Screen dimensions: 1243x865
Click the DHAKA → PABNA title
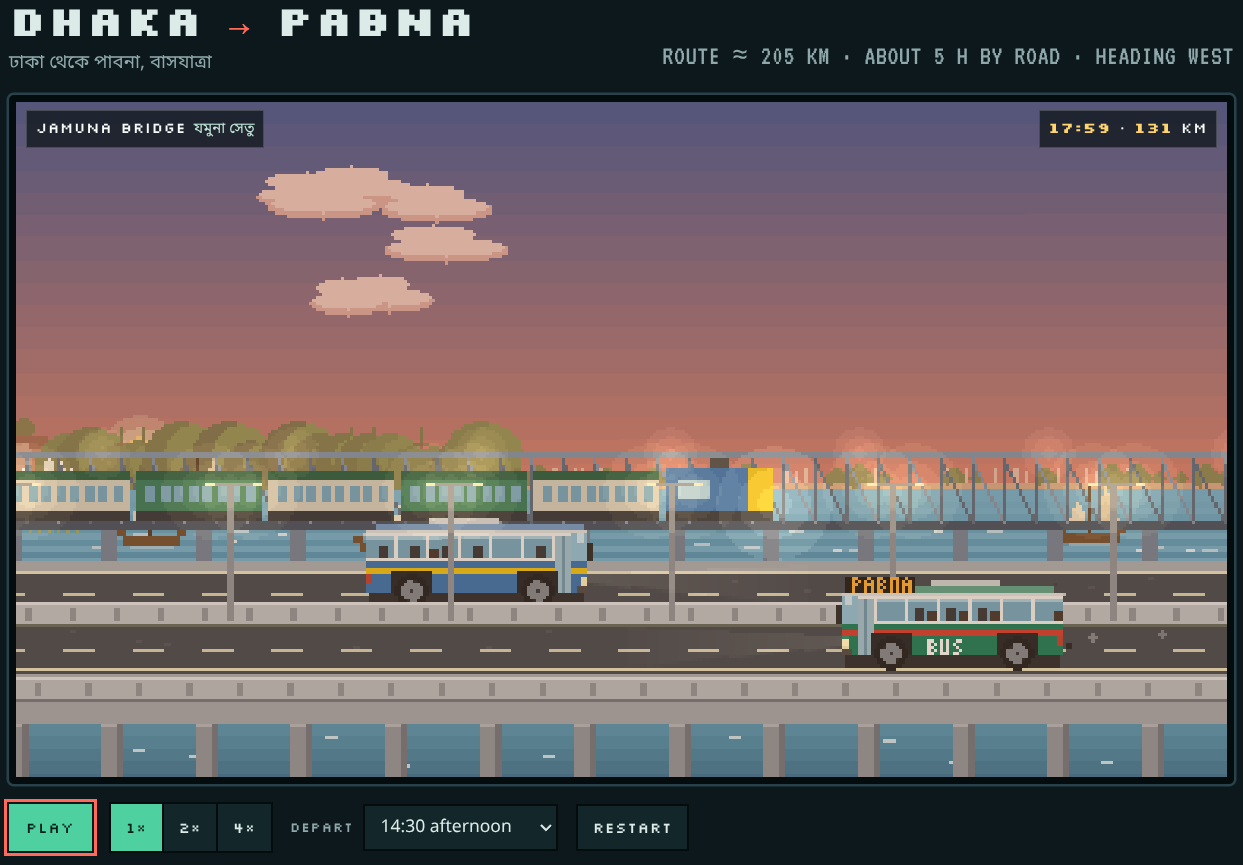coord(242,23)
